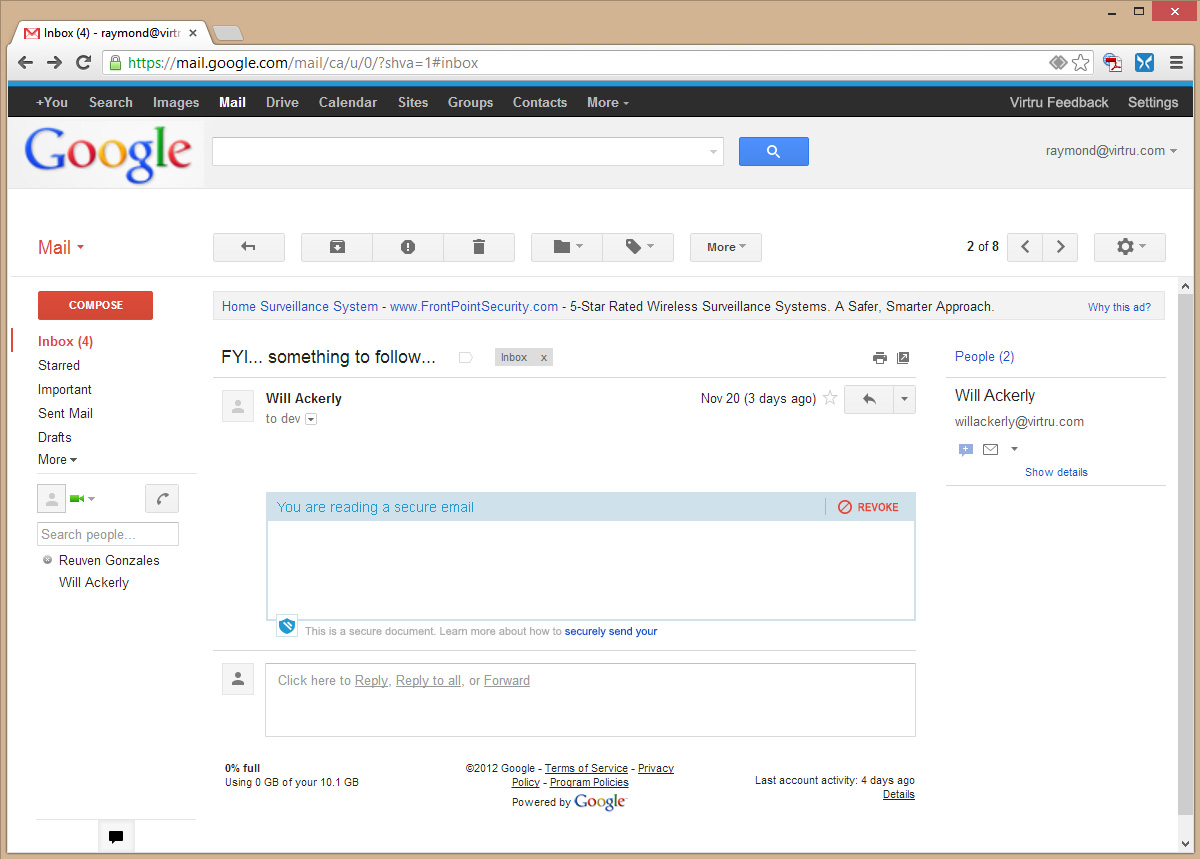Go back to the inbox list arrow button
This screenshot has height=859, width=1200.
tap(249, 247)
